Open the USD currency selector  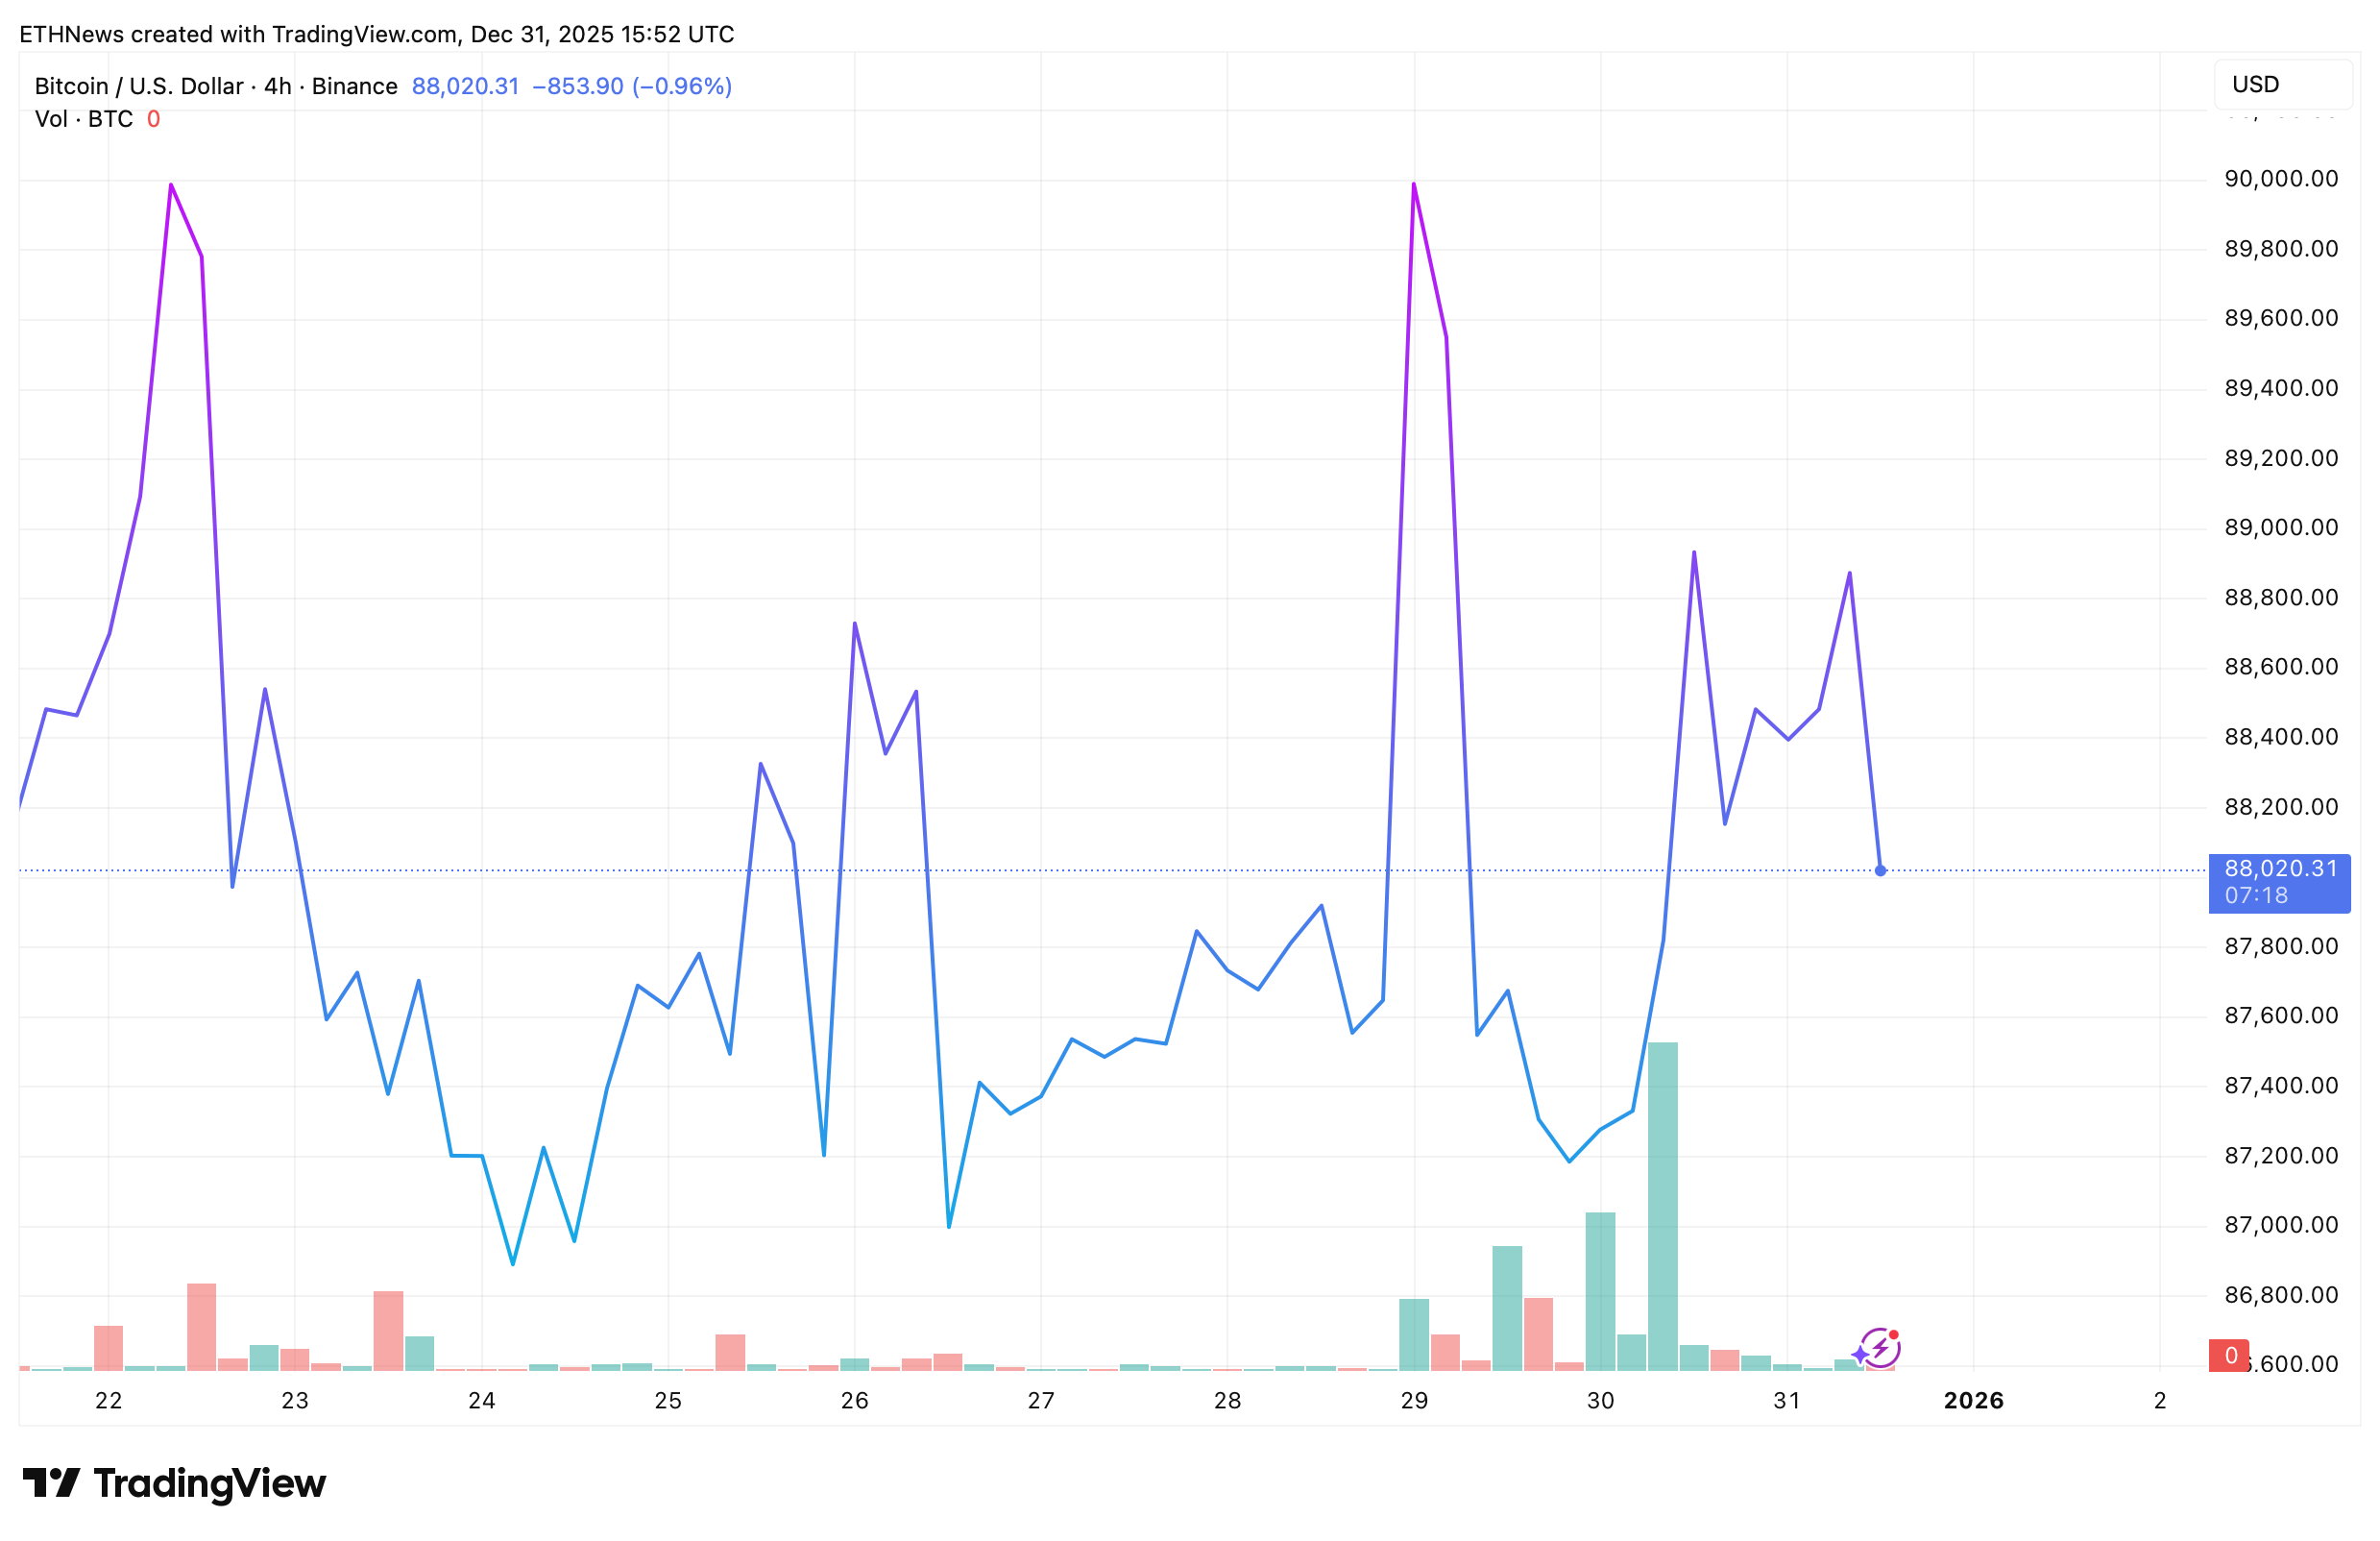pos(2282,85)
